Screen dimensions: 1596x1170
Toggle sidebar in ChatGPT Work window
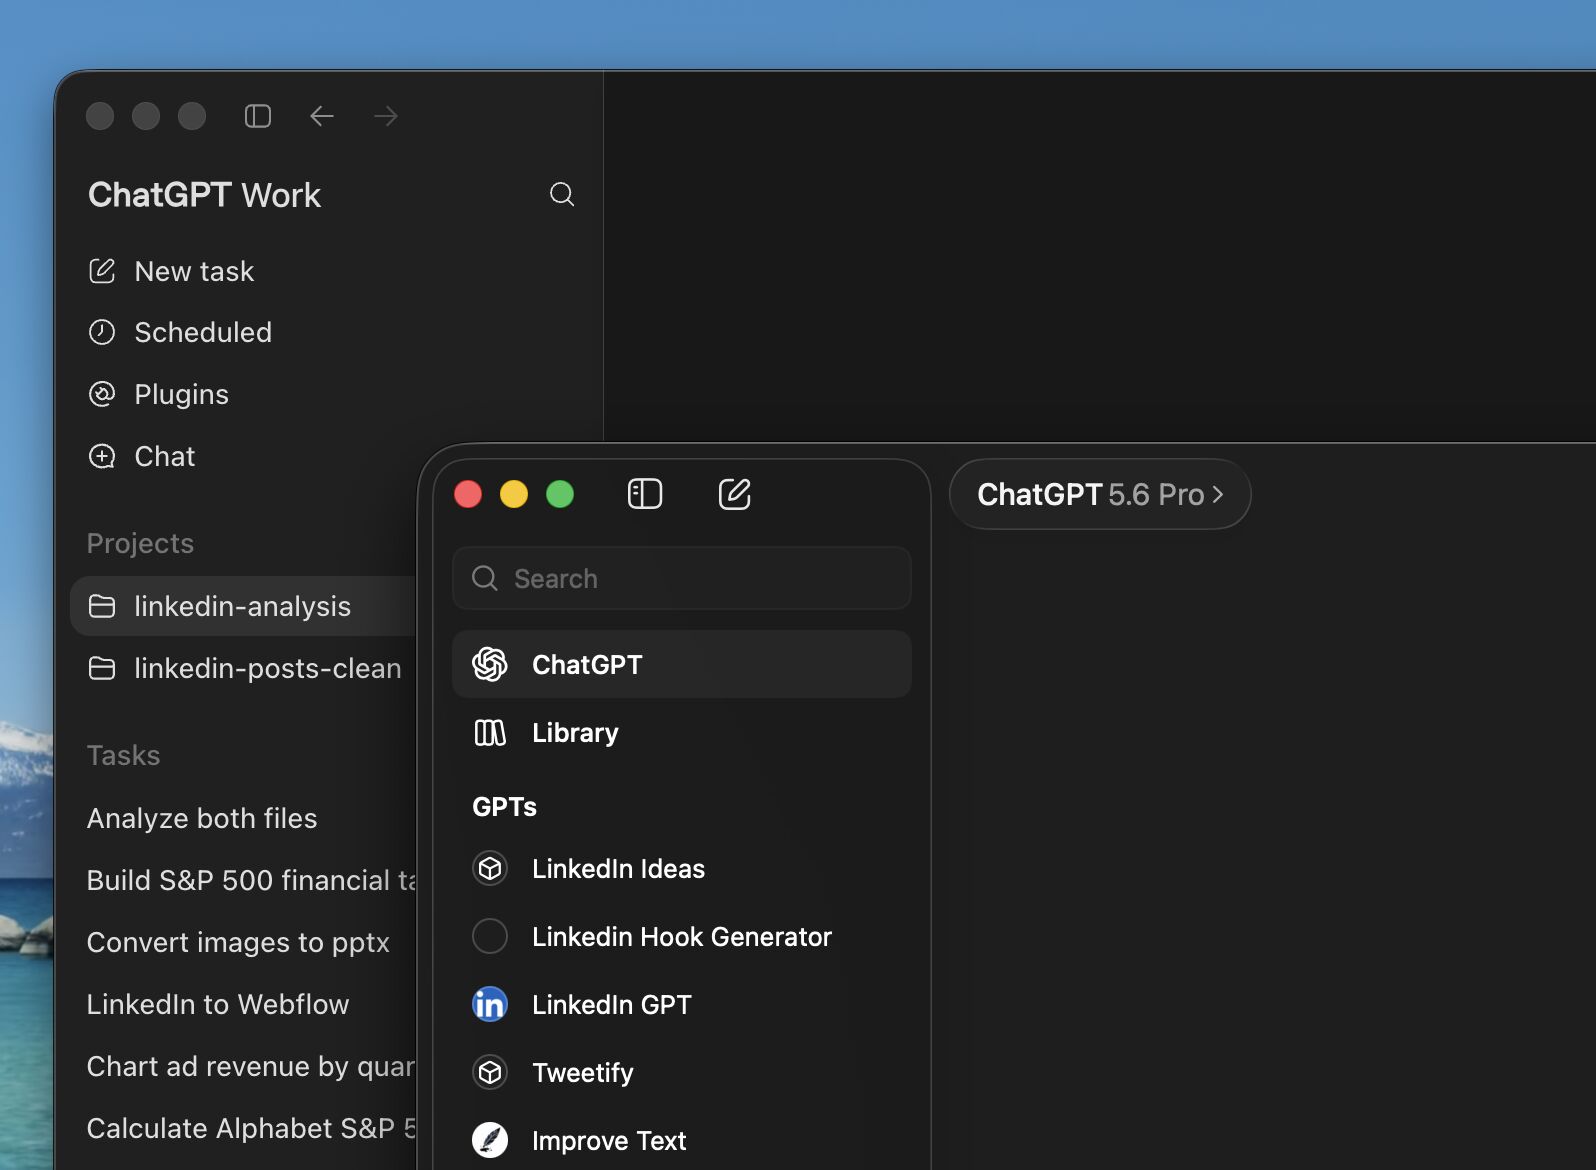pyautogui.click(x=258, y=116)
